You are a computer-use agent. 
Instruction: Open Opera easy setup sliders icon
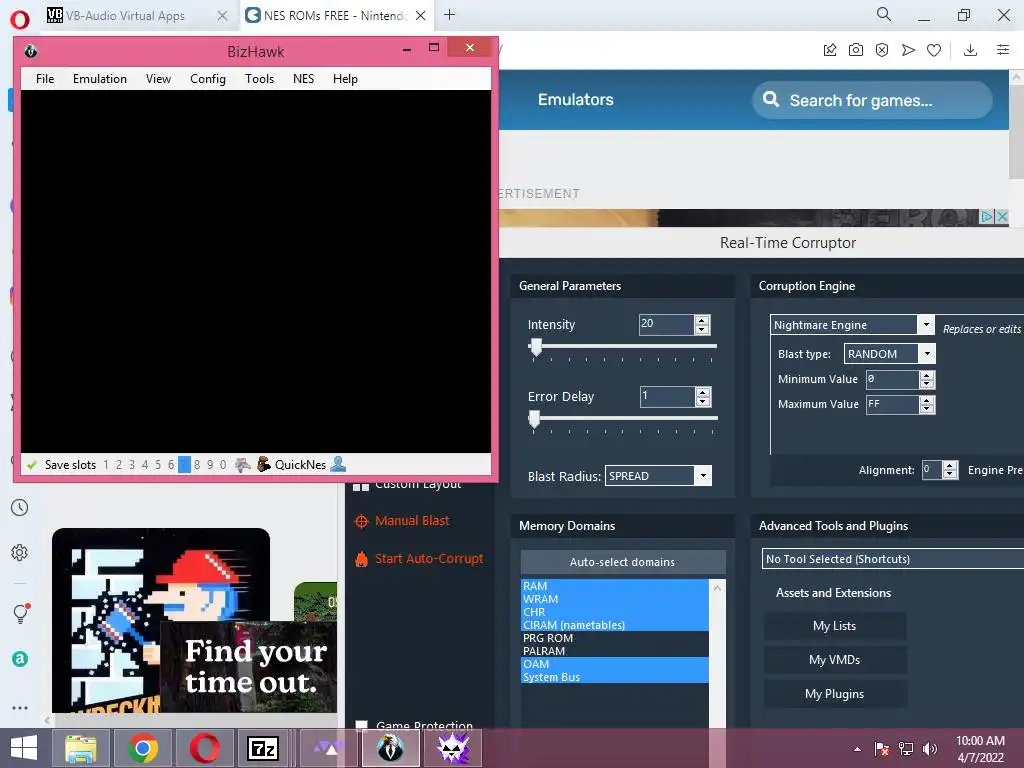(x=1003, y=50)
